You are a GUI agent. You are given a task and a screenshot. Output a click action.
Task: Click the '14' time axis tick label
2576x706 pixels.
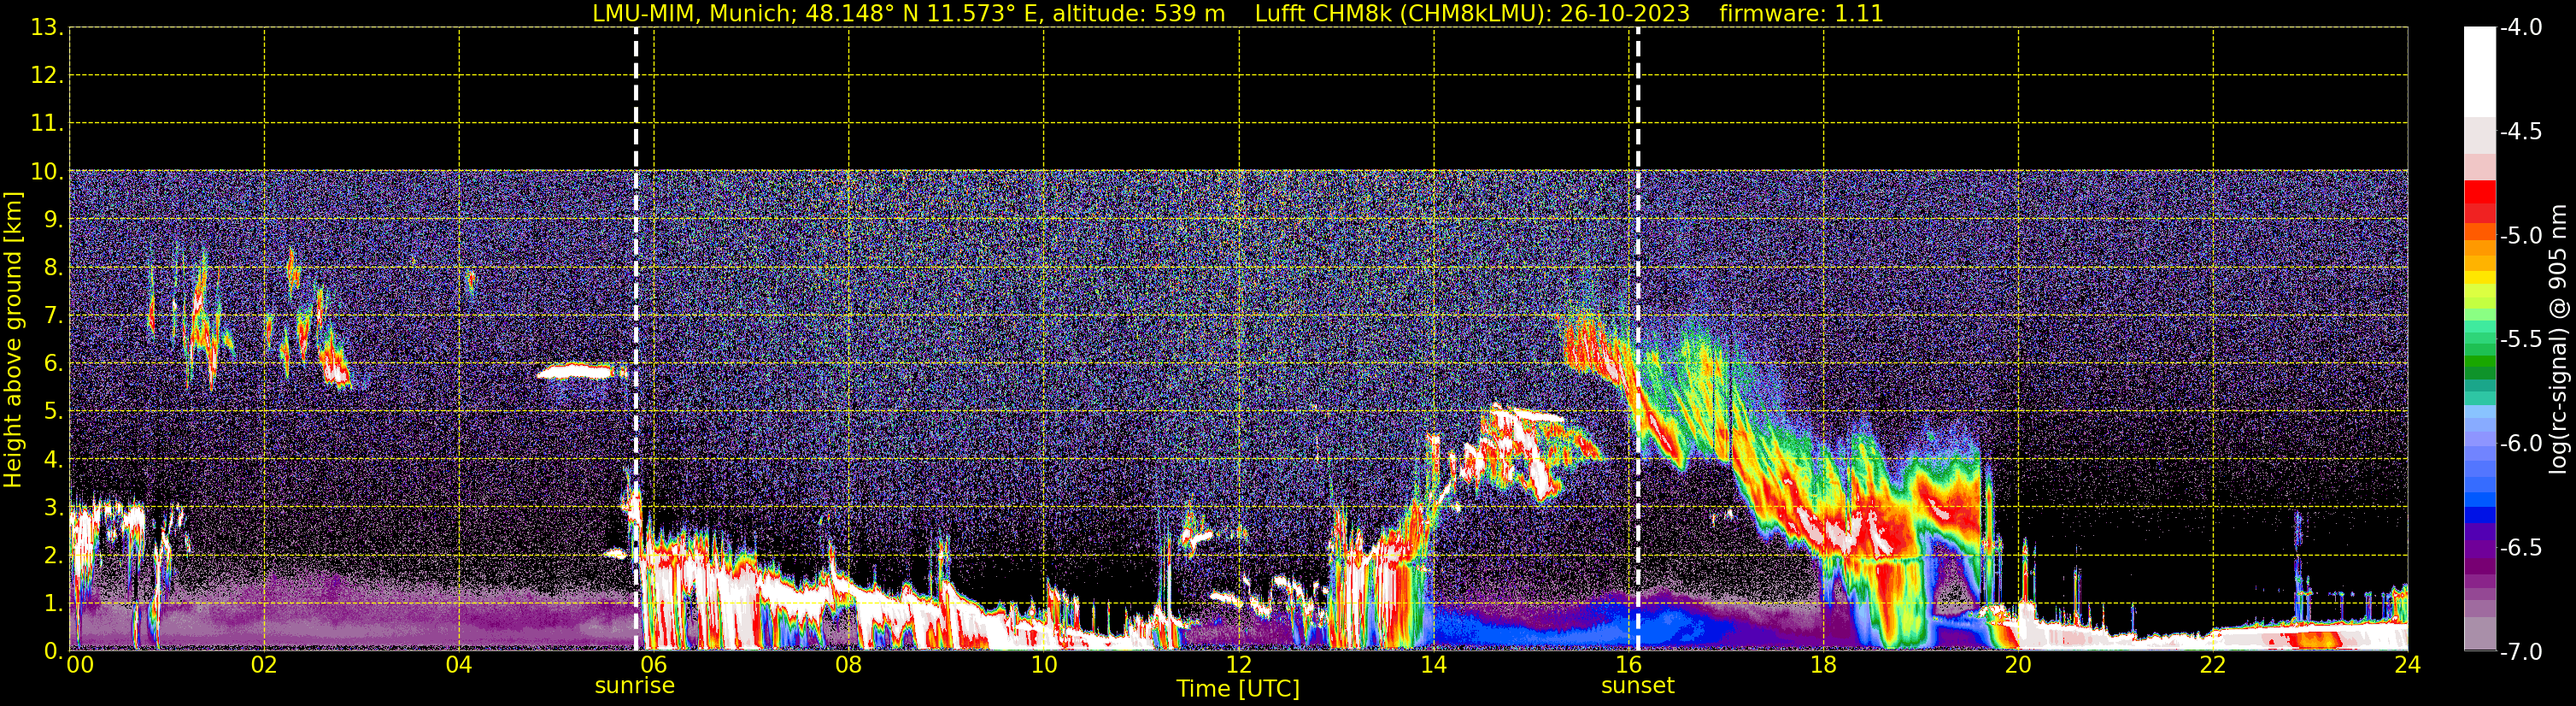(x=1433, y=665)
